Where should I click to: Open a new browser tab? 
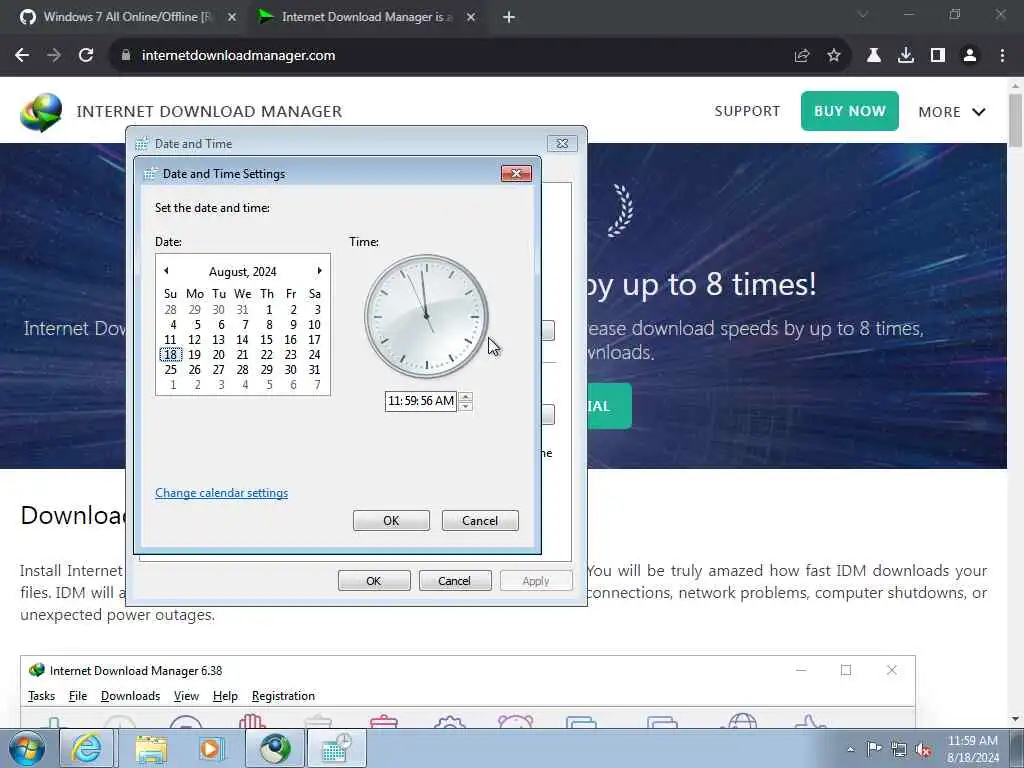coord(509,17)
